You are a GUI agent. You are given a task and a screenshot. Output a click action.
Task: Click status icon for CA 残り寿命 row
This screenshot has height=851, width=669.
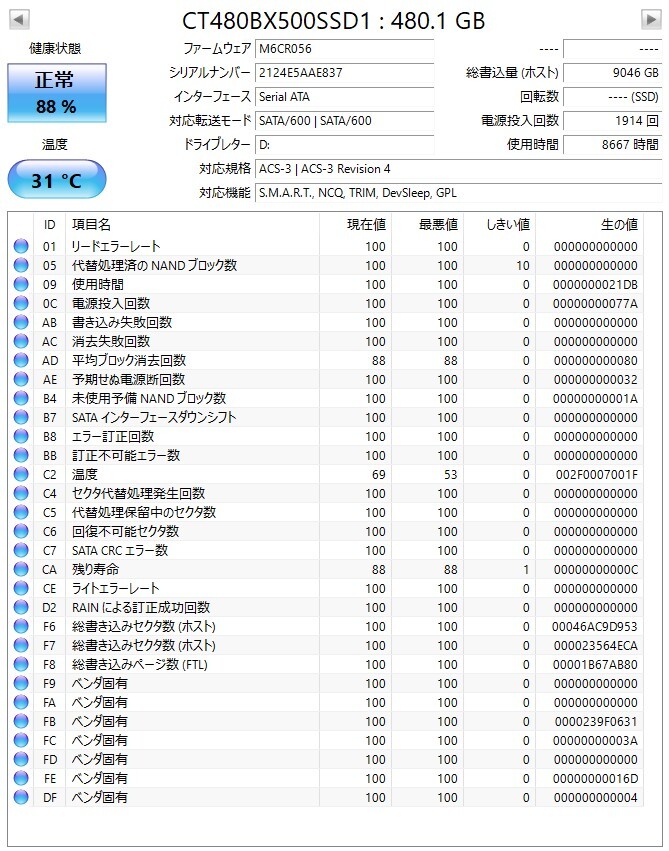coord(21,569)
